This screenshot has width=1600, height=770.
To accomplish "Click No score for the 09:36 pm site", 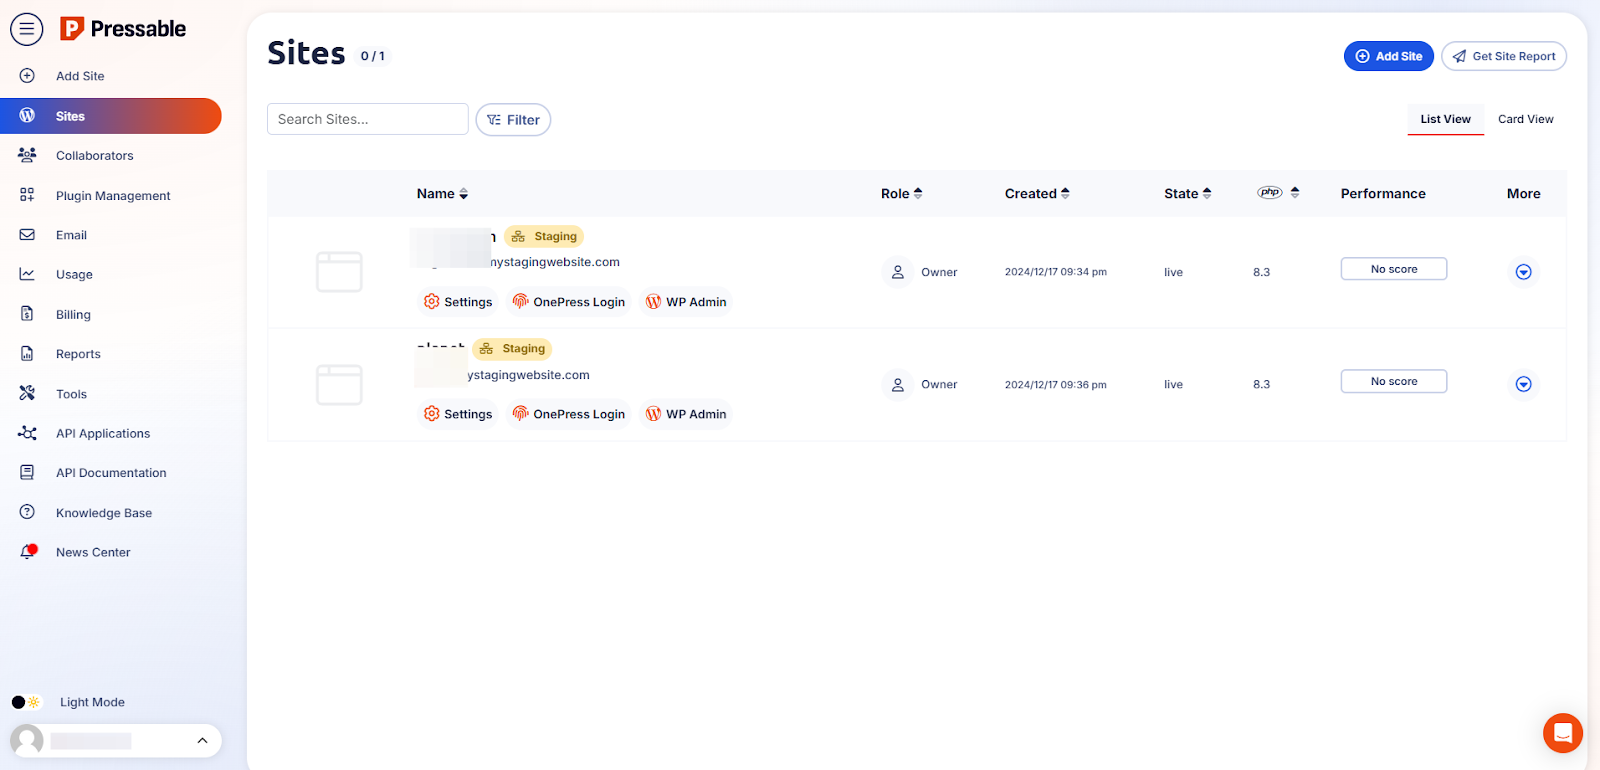I will pyautogui.click(x=1393, y=381).
